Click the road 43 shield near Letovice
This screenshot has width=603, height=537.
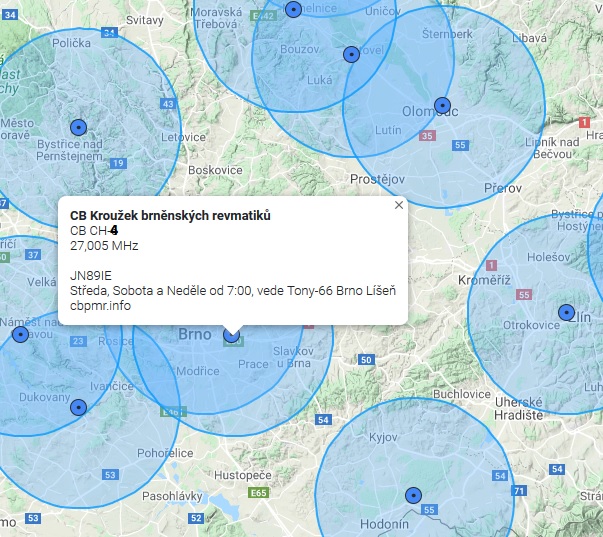tap(168, 104)
